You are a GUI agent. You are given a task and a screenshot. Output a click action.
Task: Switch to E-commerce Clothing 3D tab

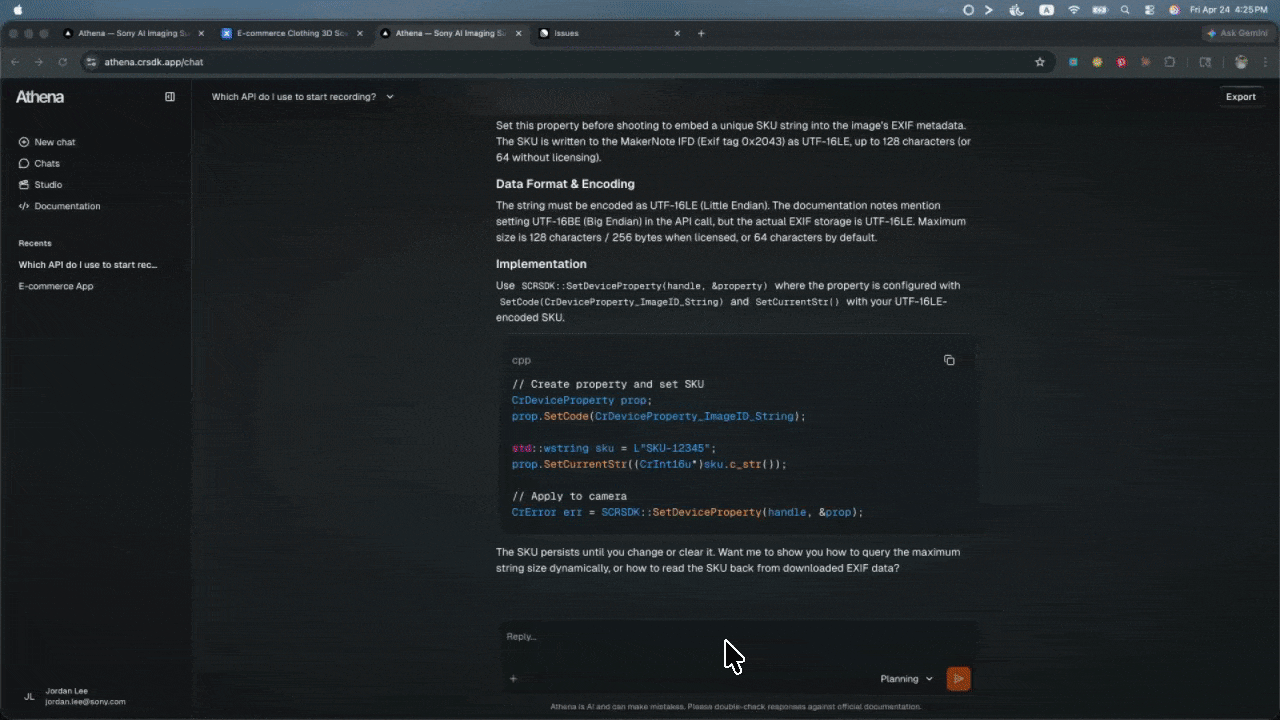tap(292, 33)
